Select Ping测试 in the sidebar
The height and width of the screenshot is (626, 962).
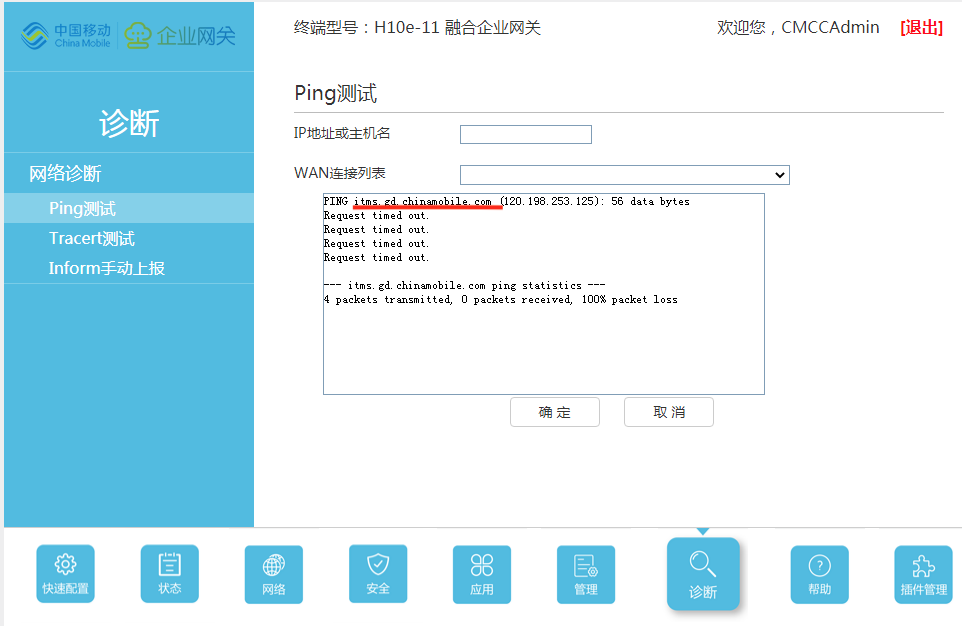[82, 208]
